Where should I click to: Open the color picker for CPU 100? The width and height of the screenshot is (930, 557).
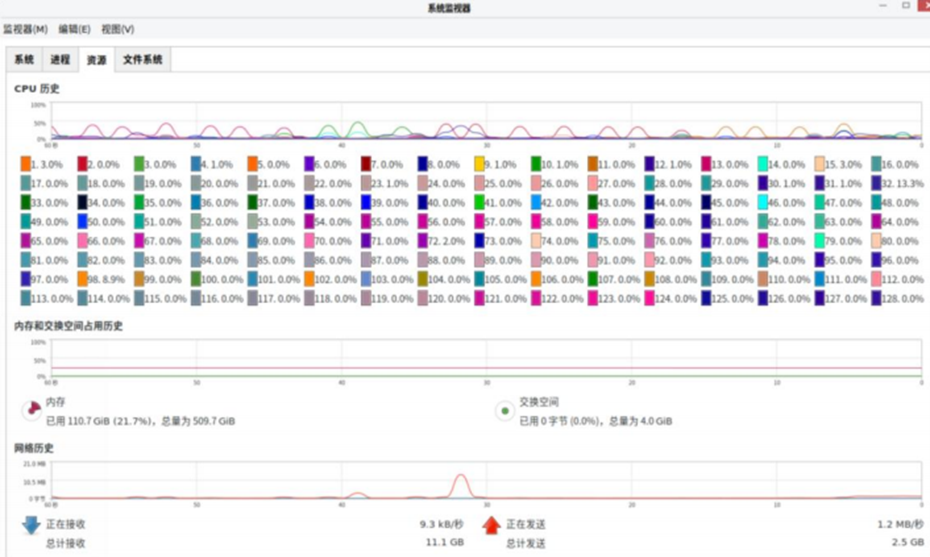pos(196,279)
